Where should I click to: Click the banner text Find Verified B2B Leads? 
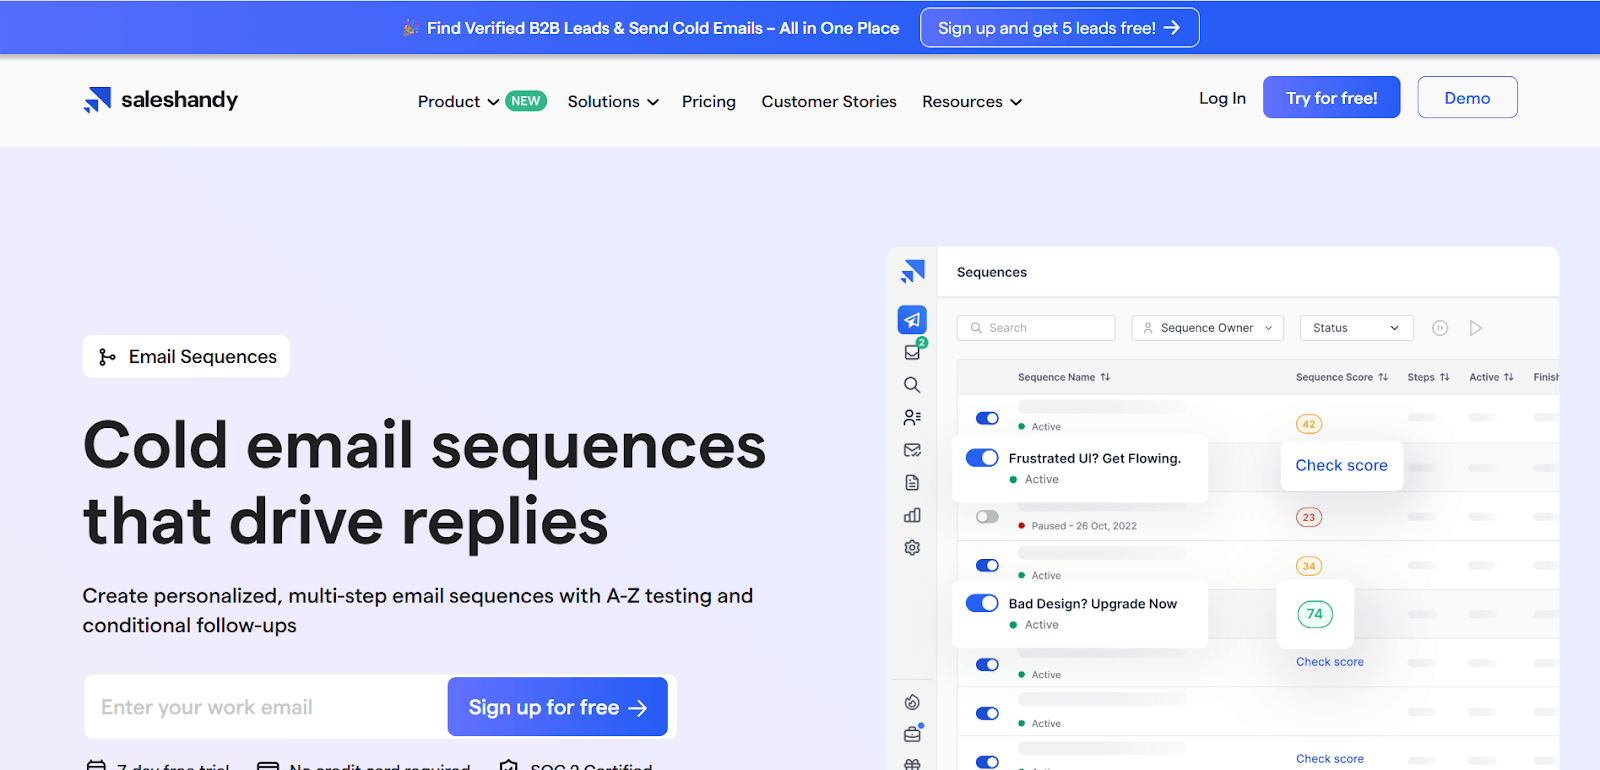click(x=663, y=28)
